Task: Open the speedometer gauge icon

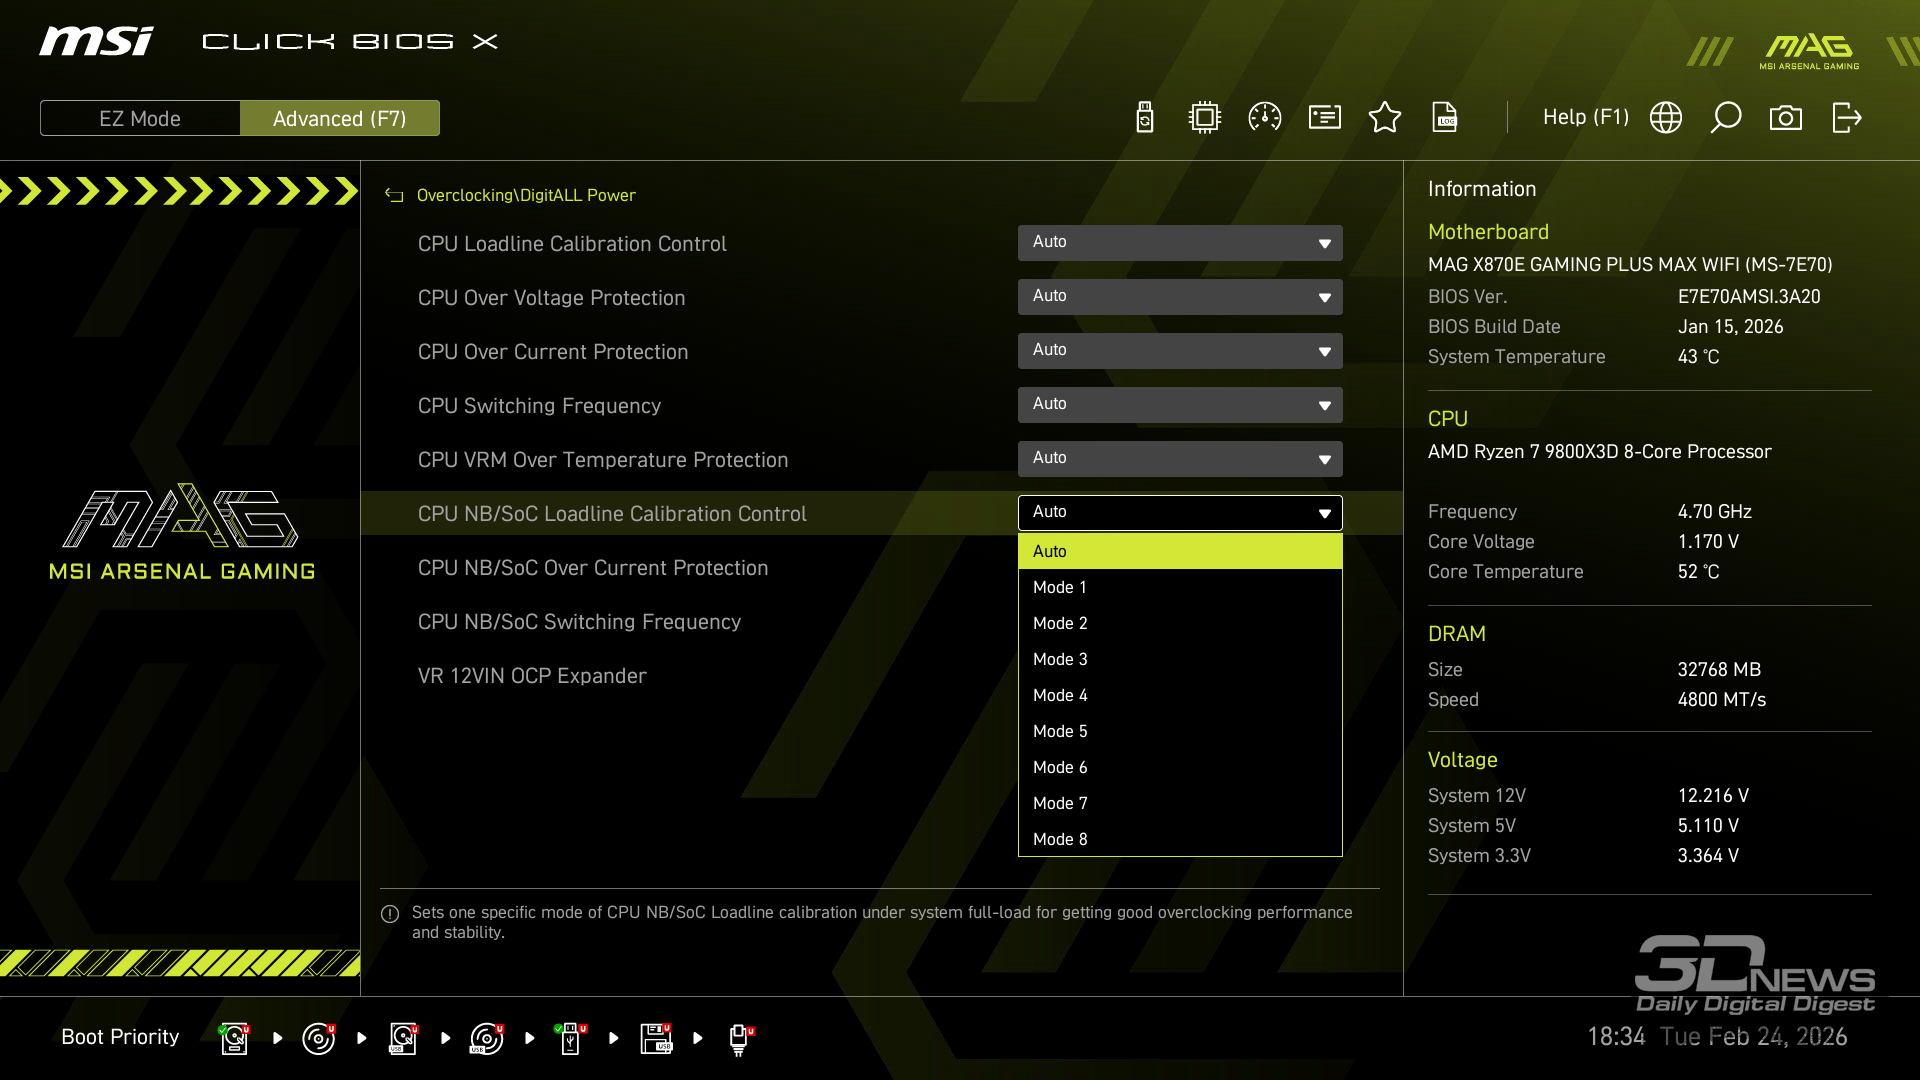Action: point(1265,118)
